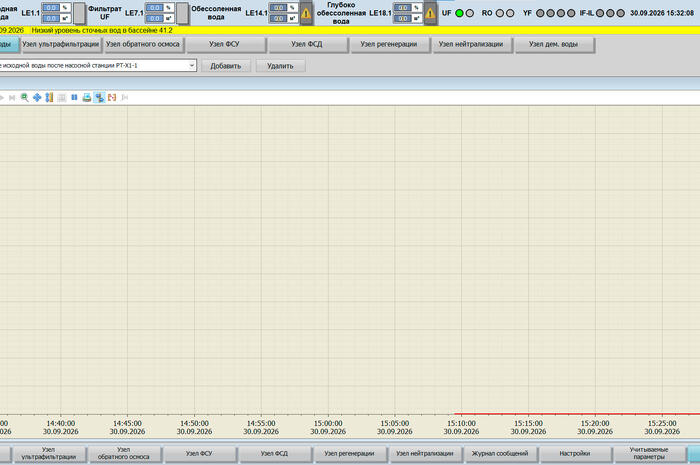Click bottom bar button Узел ультрафильтрации
Screen dimensions: 700x465
[49, 453]
